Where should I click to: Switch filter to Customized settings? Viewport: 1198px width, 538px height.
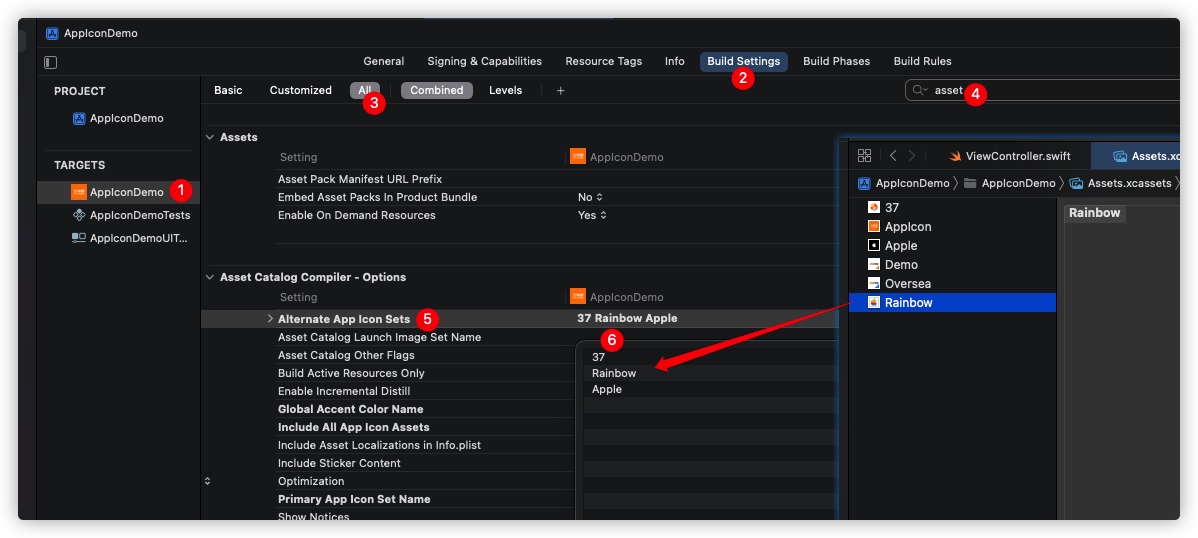[x=300, y=90]
